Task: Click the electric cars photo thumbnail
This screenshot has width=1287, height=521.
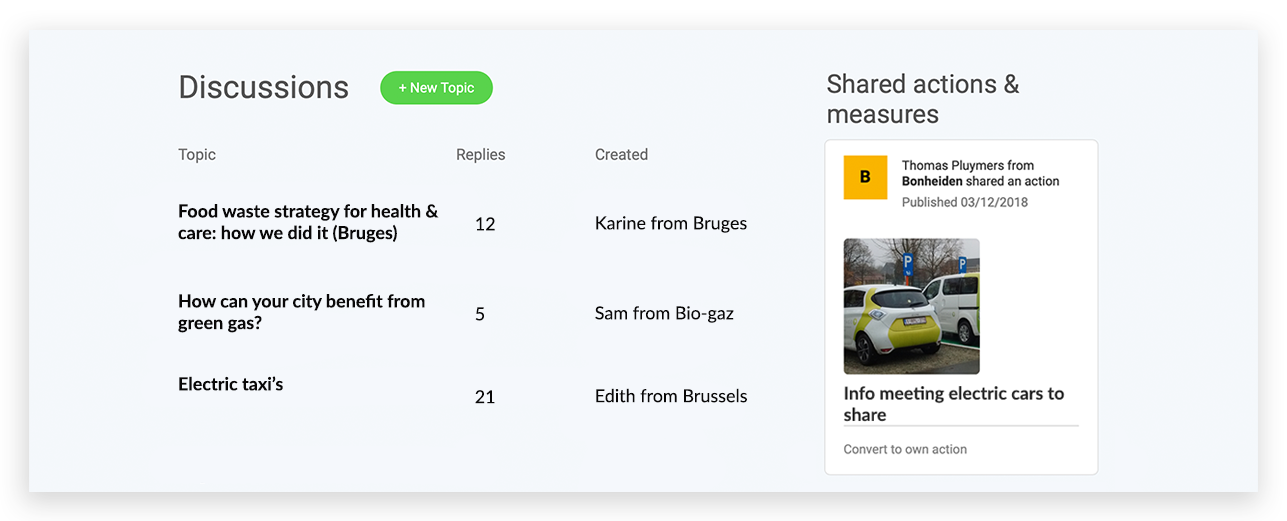Action: tap(911, 306)
